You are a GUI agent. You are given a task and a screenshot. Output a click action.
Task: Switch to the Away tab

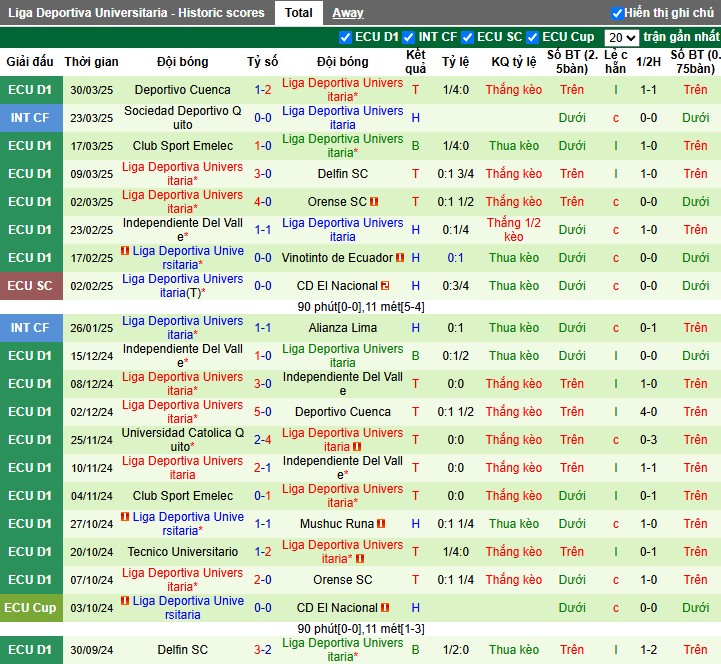click(348, 13)
